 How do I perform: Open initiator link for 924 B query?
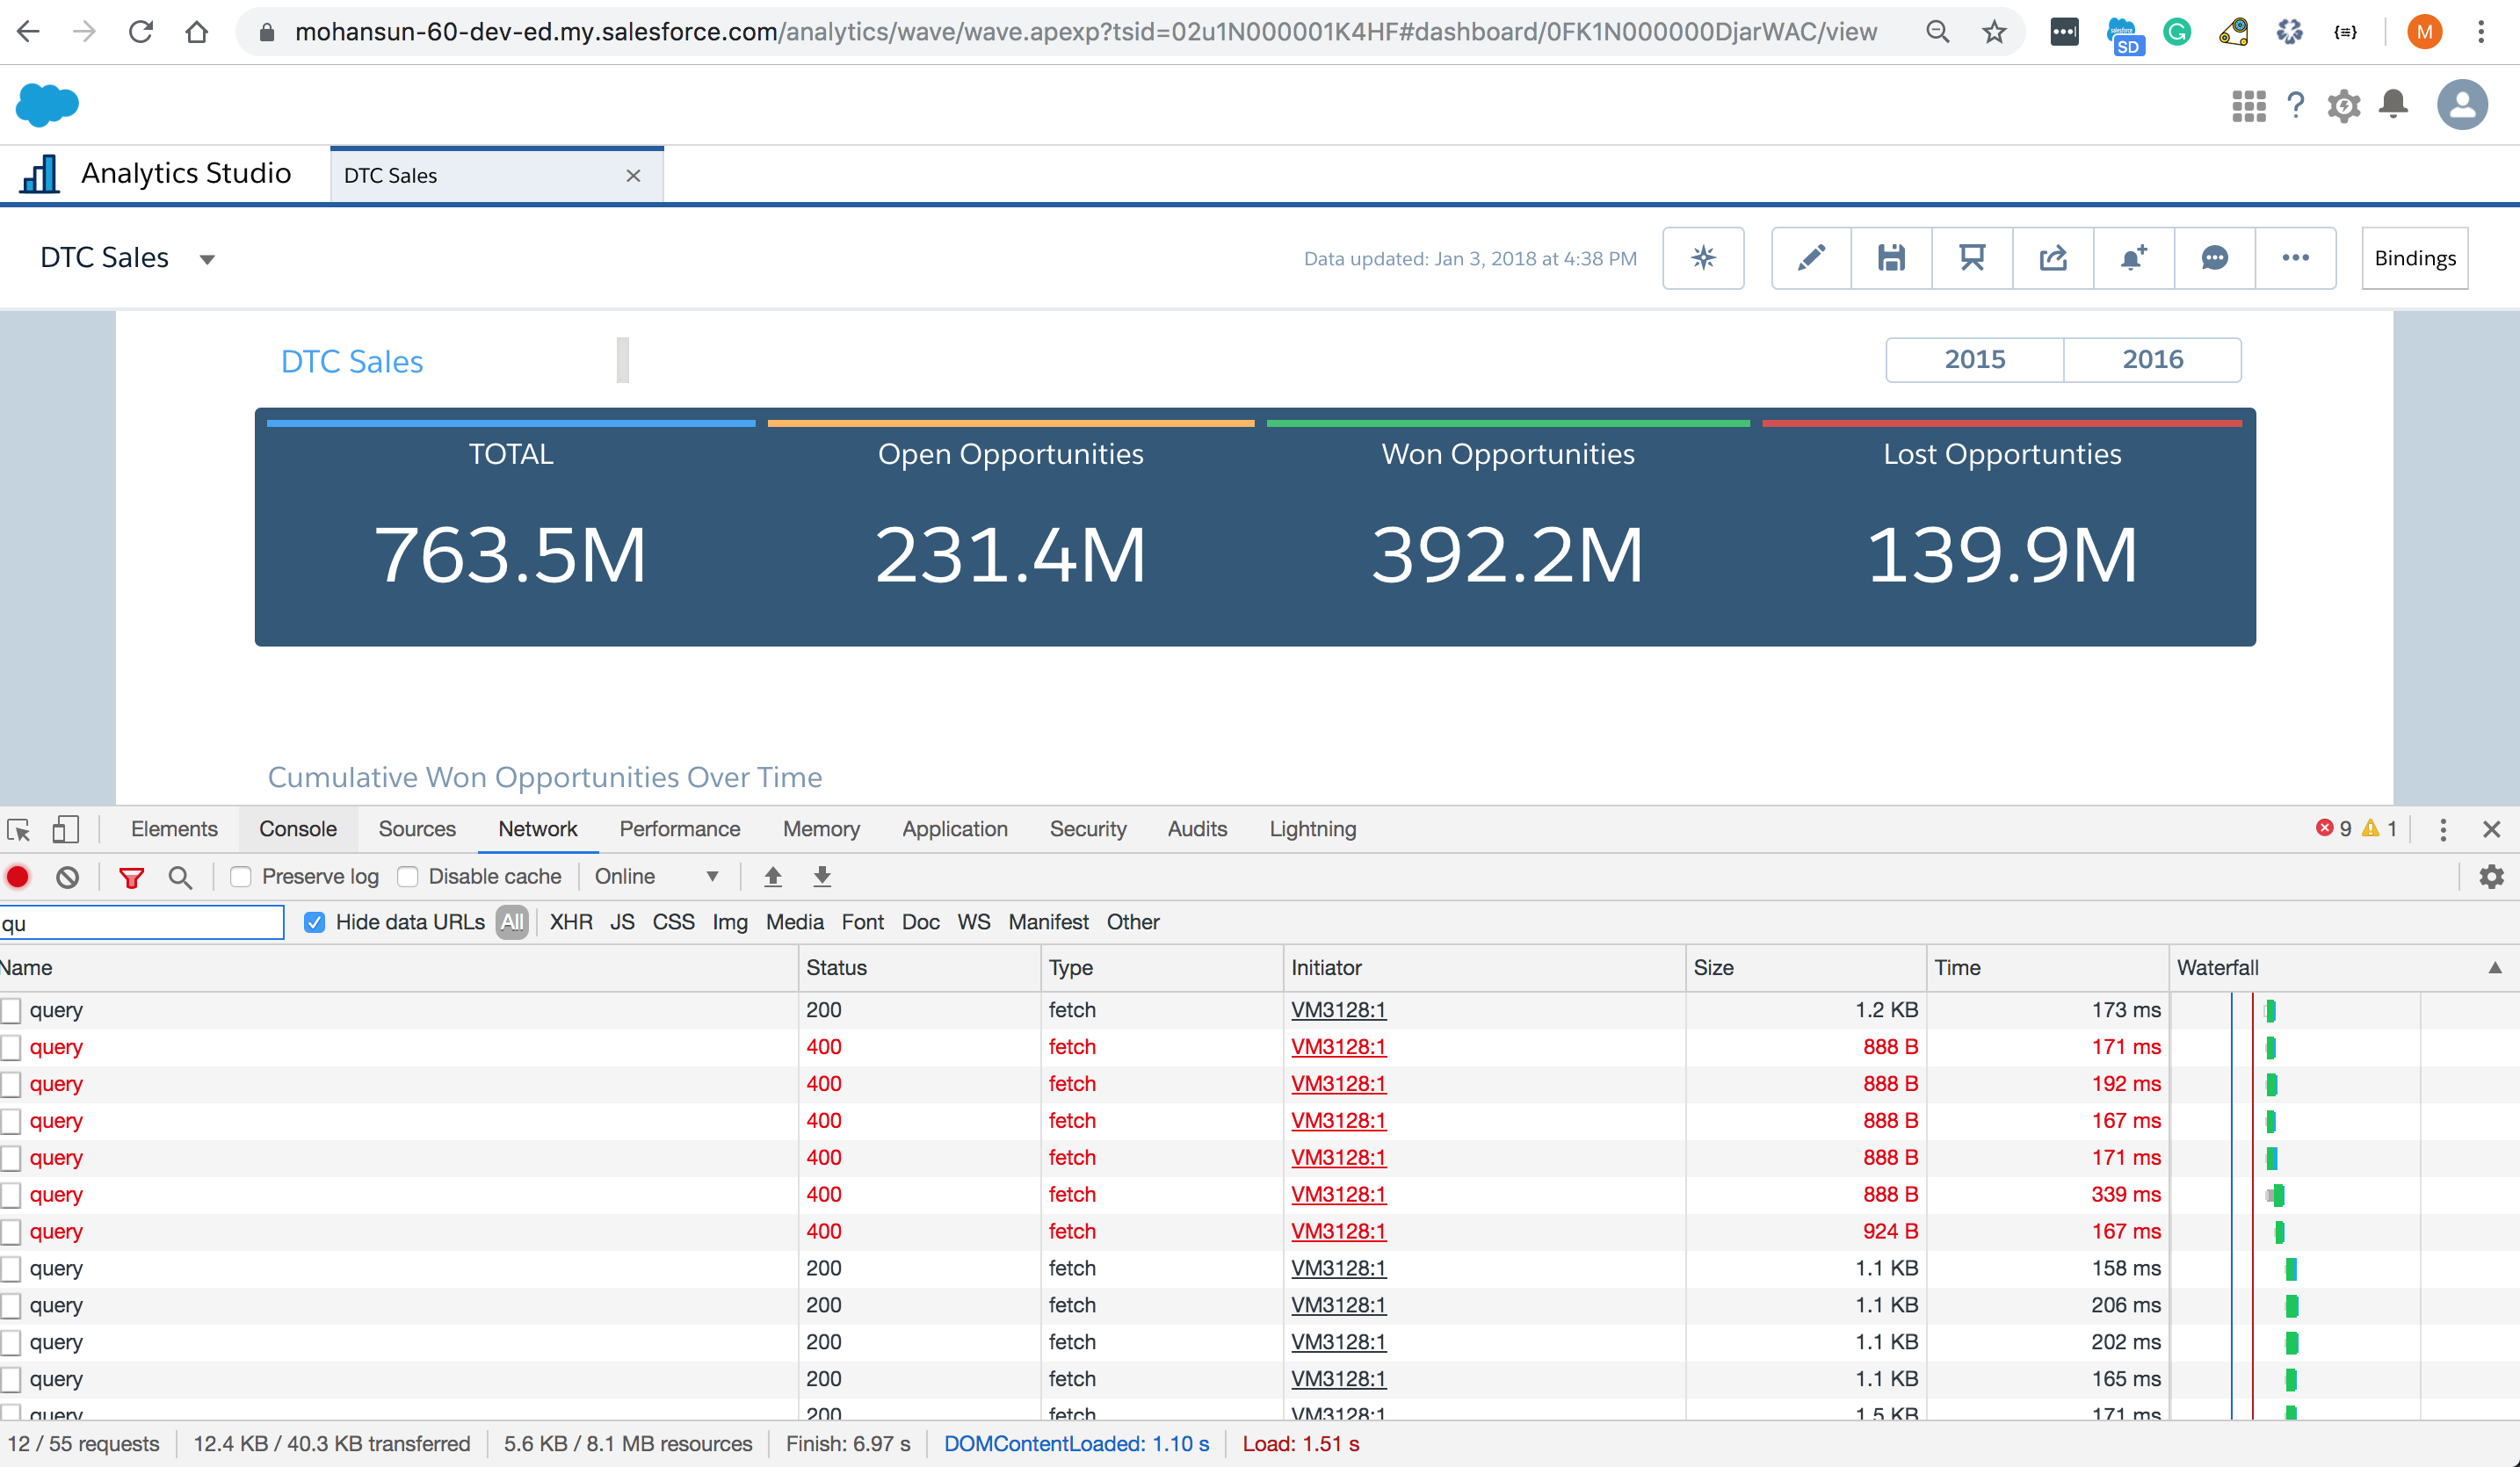[x=1338, y=1231]
